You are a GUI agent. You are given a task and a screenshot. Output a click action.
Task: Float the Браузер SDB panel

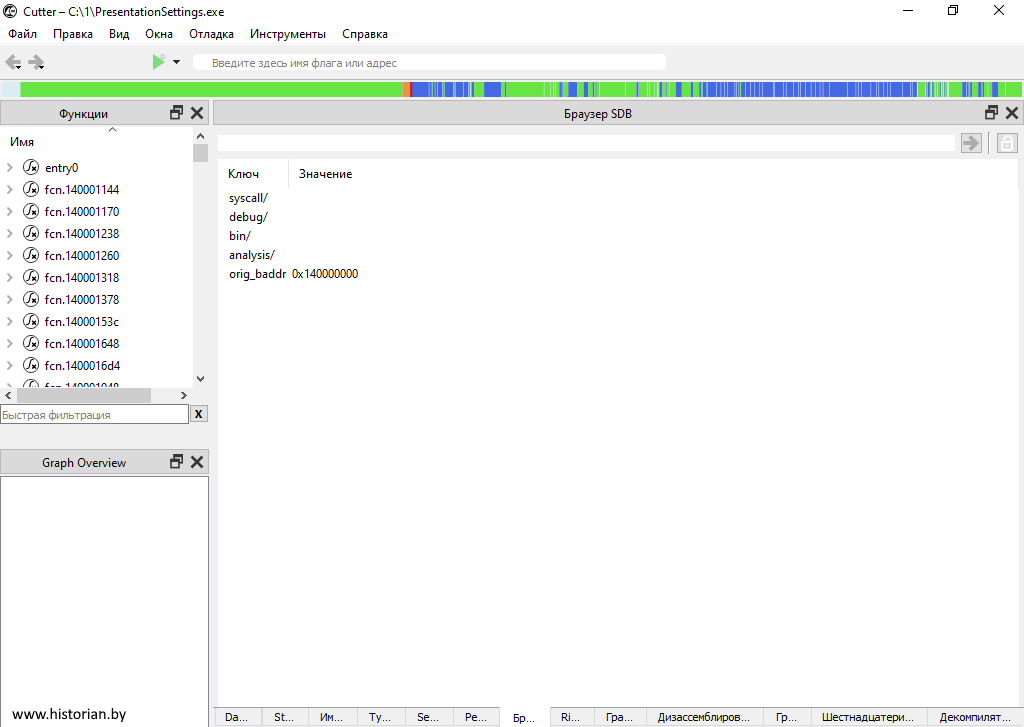coord(992,113)
